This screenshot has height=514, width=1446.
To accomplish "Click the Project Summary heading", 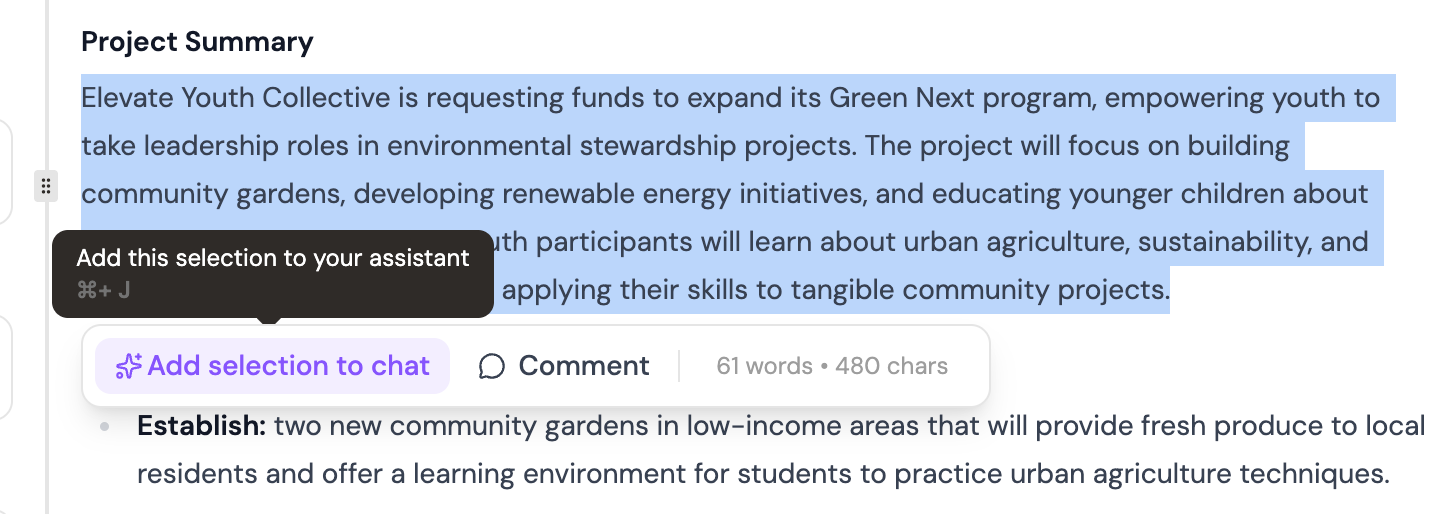I will point(197,42).
